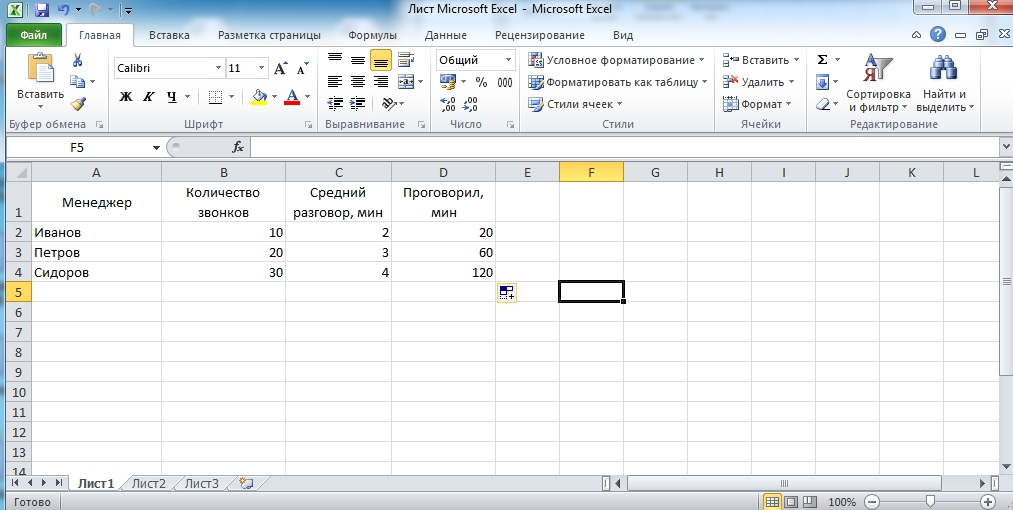The width and height of the screenshot is (1013, 510).
Task: Toggle top vertical alignment
Action: [x=335, y=60]
